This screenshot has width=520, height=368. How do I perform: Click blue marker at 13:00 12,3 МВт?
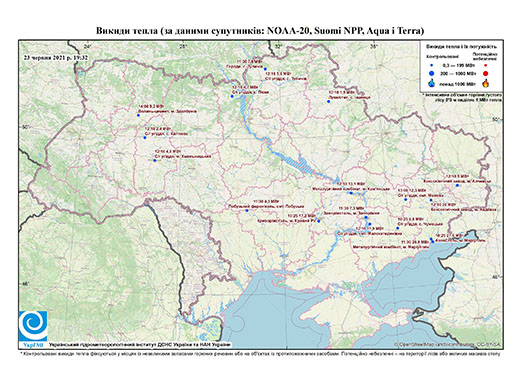[x=406, y=199]
